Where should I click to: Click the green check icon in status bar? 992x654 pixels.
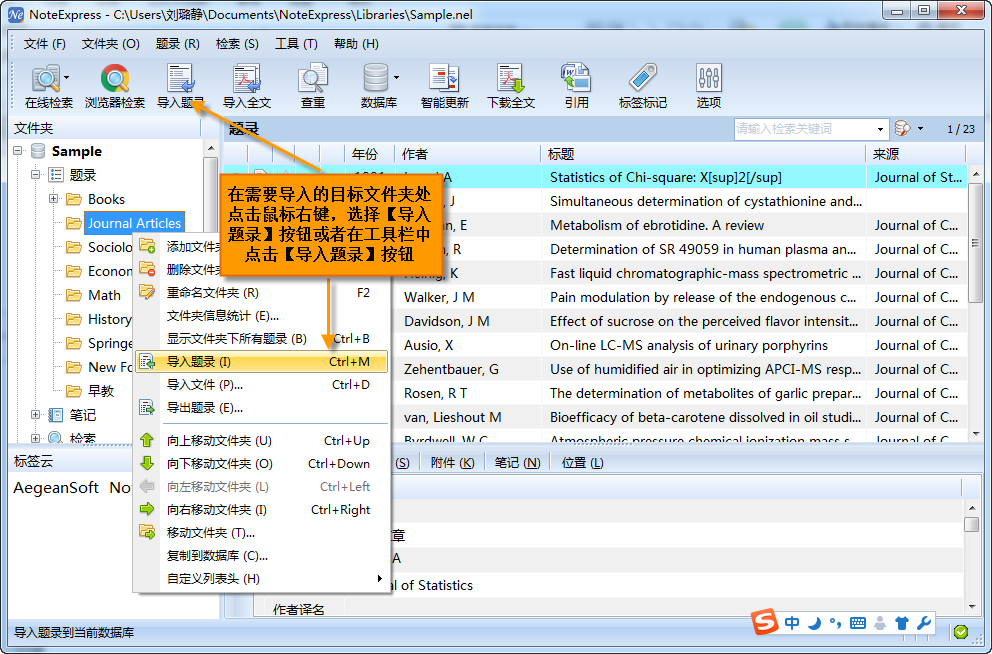click(961, 631)
